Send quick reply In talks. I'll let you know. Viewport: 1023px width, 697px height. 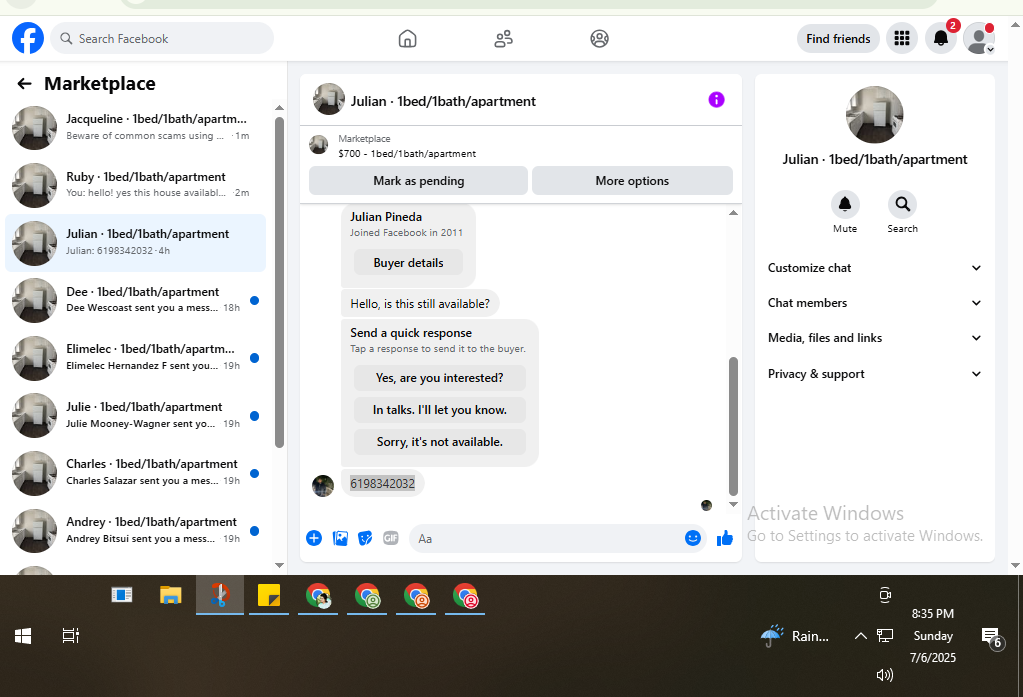click(439, 410)
